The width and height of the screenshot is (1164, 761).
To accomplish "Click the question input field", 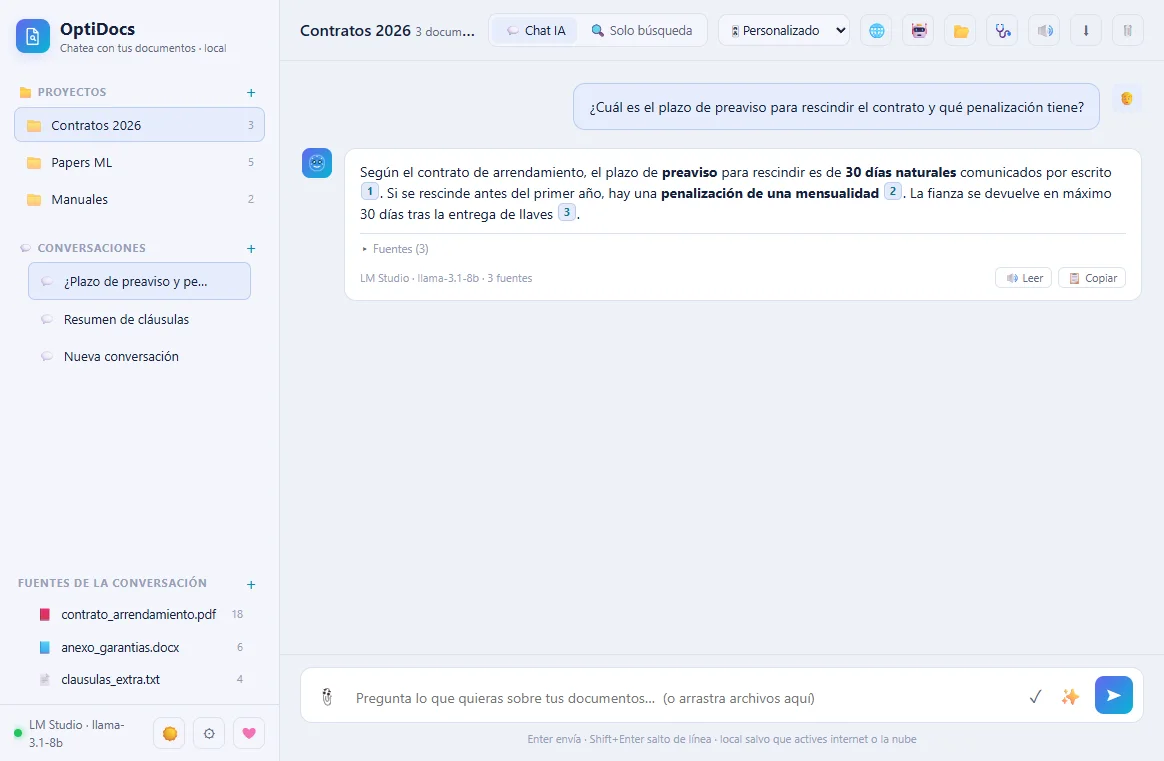I will point(686,698).
